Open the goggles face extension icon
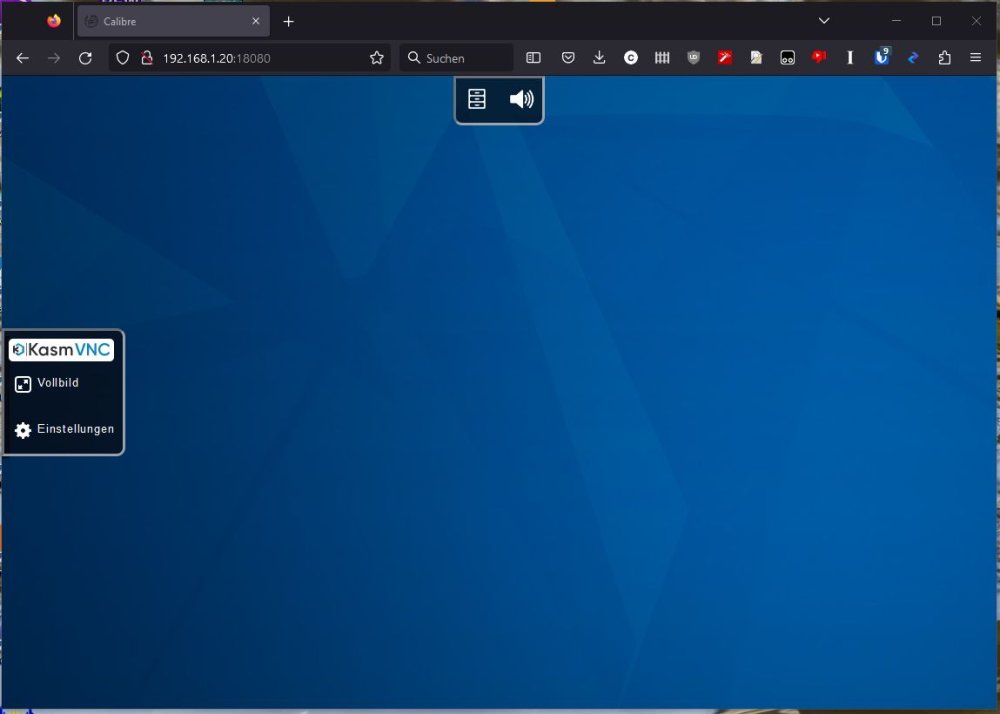 787,58
